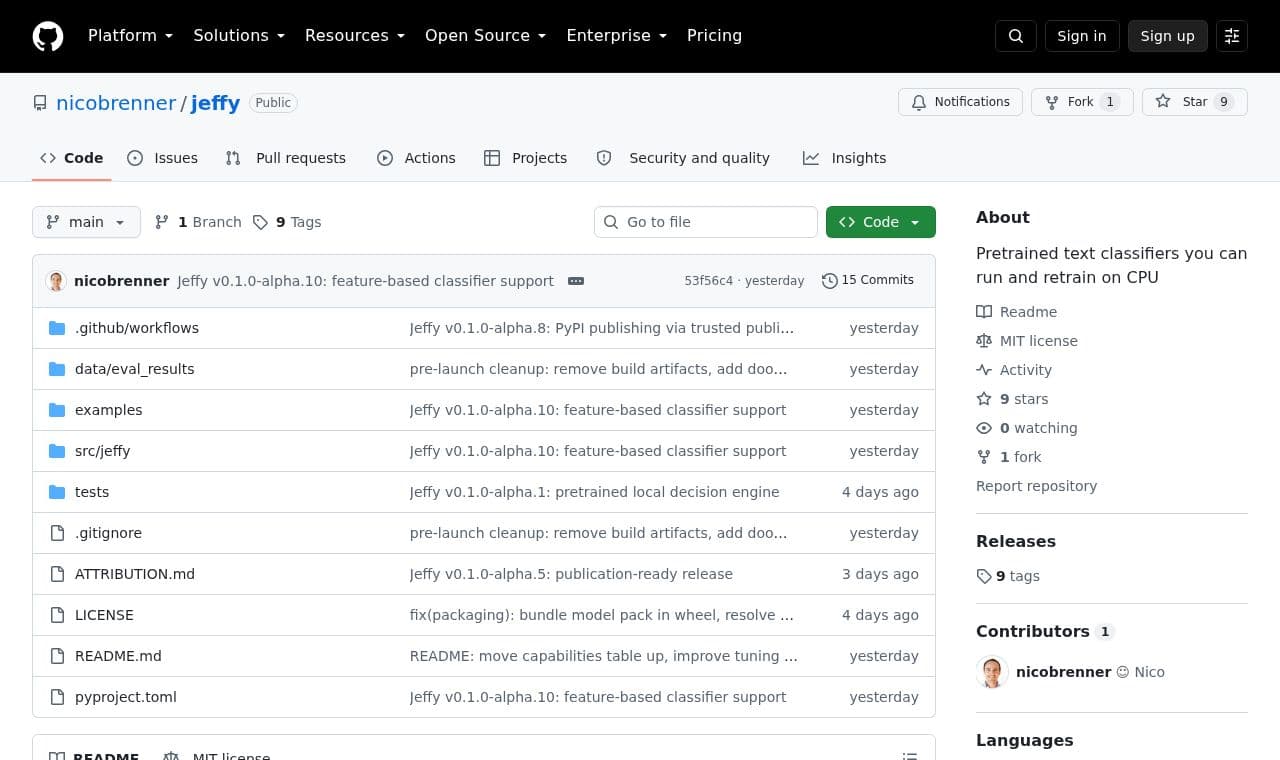Open the Projects tab
Viewport: 1280px width, 760px height.
526,158
